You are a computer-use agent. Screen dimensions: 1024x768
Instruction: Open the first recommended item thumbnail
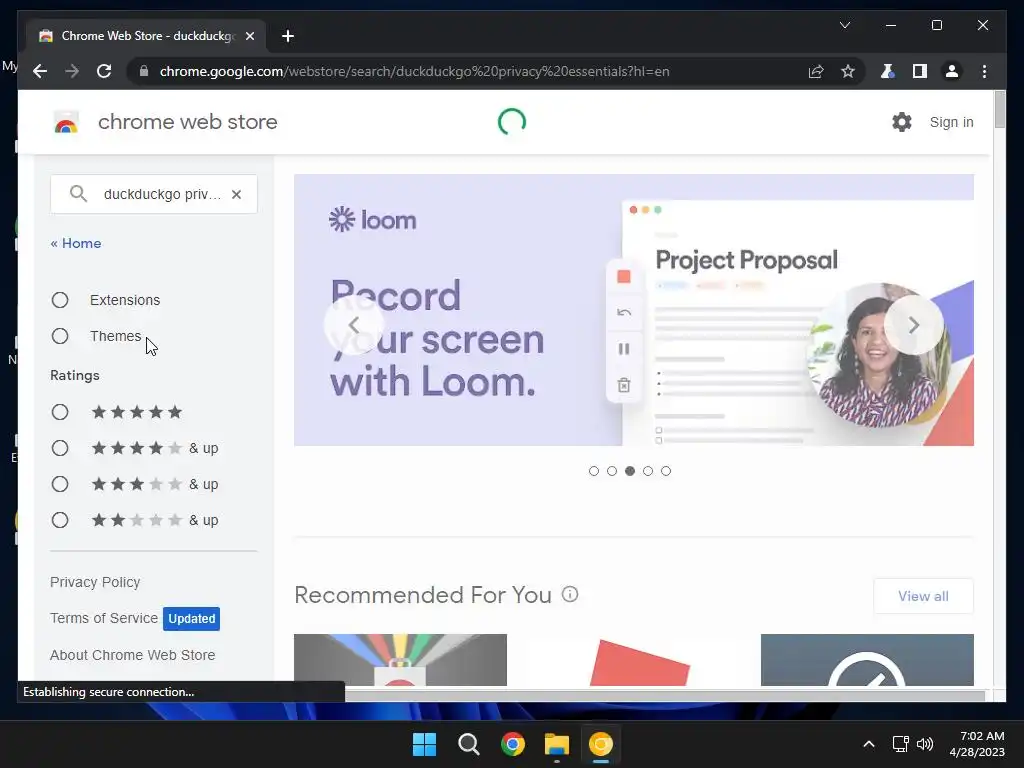pyautogui.click(x=400, y=660)
